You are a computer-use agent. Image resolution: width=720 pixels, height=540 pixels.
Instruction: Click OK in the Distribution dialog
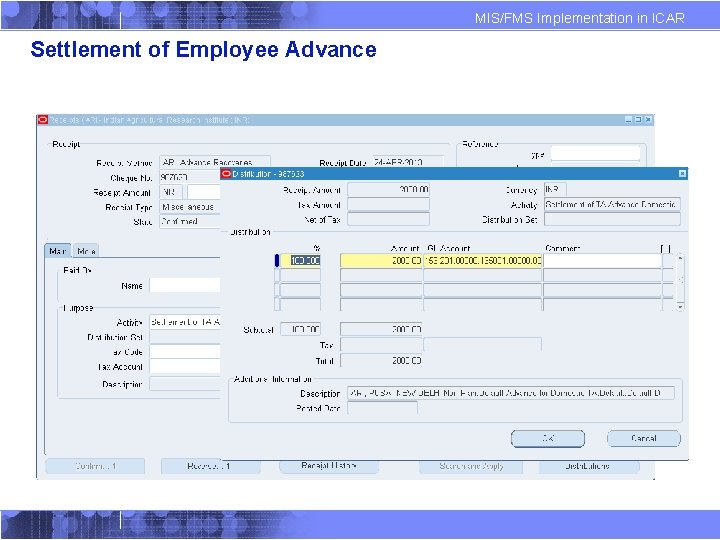tap(548, 439)
